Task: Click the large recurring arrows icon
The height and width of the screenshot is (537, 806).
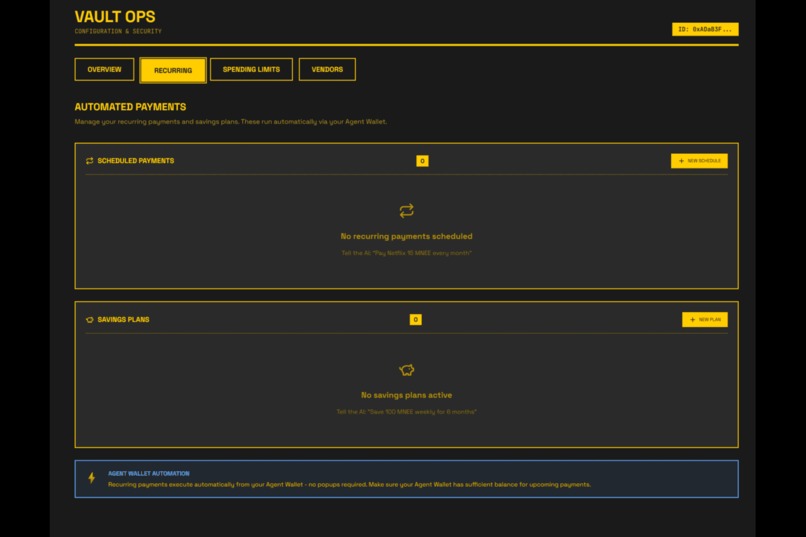Action: click(407, 211)
